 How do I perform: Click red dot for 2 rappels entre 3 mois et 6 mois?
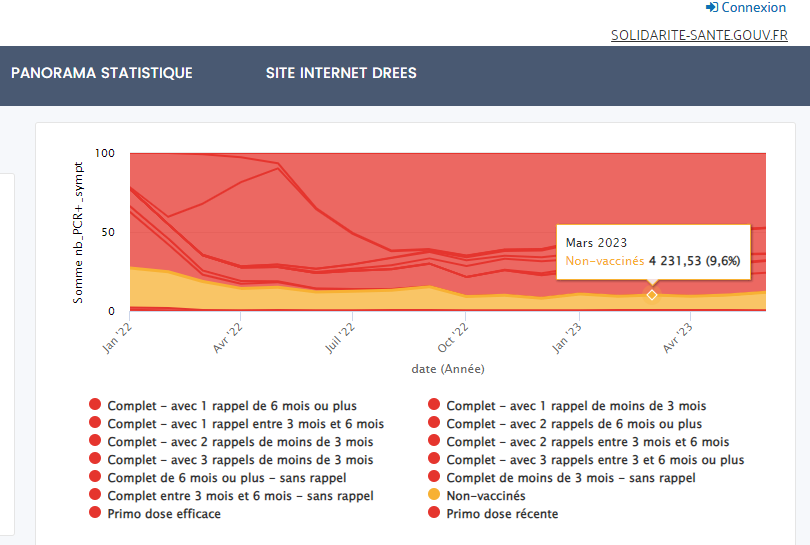click(x=434, y=441)
